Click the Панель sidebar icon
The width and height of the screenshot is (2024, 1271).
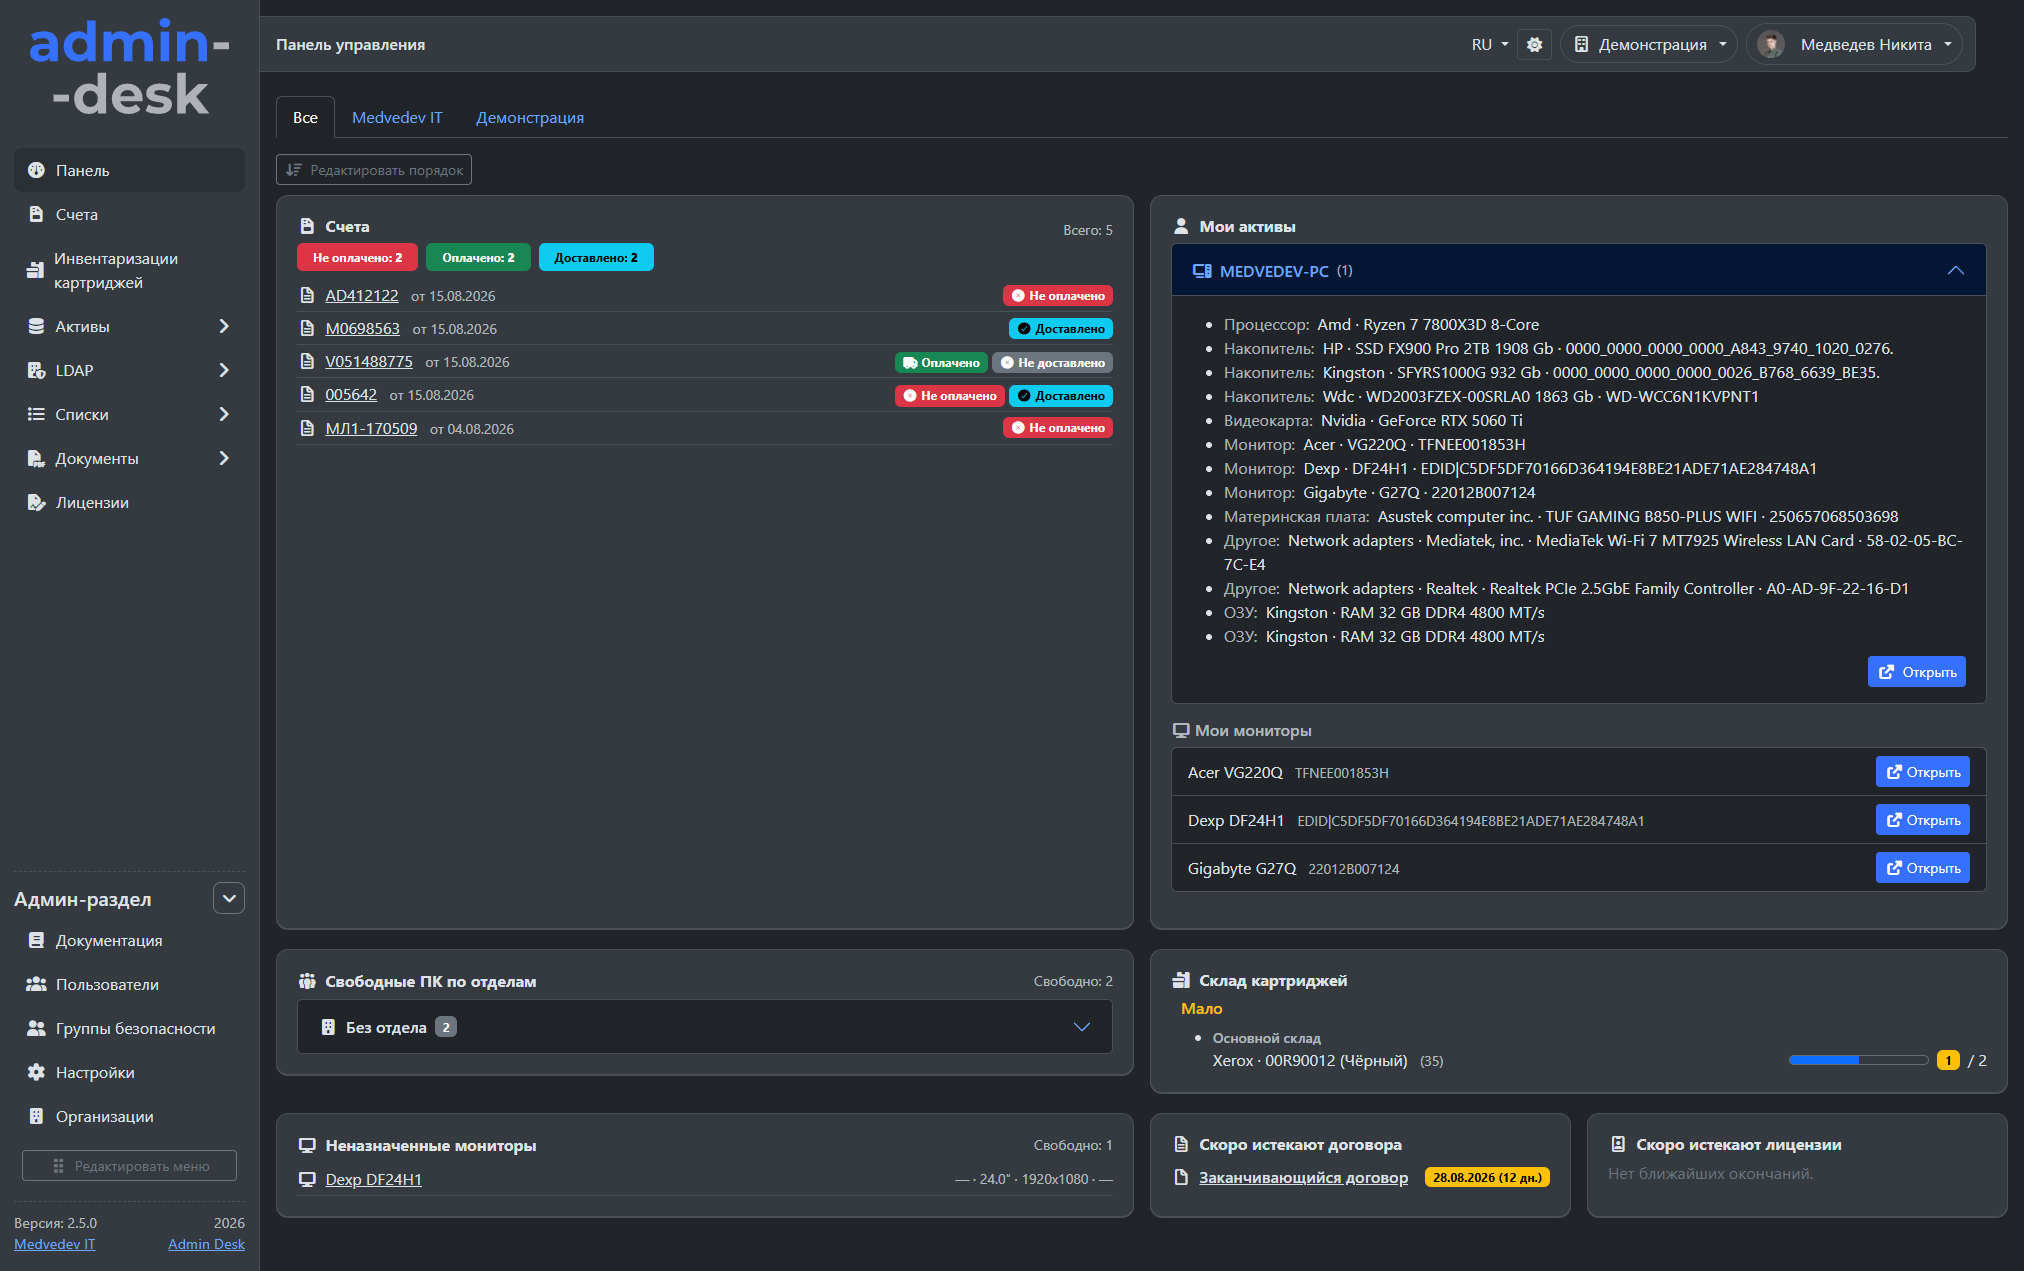(x=36, y=170)
